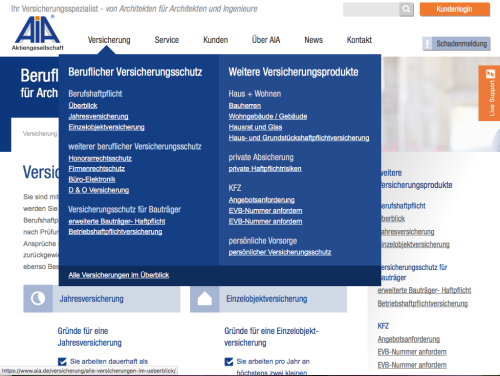Click the 'Beruflicher Versicherungsschutz' column title
The height and width of the screenshot is (376, 500).
(x=135, y=72)
